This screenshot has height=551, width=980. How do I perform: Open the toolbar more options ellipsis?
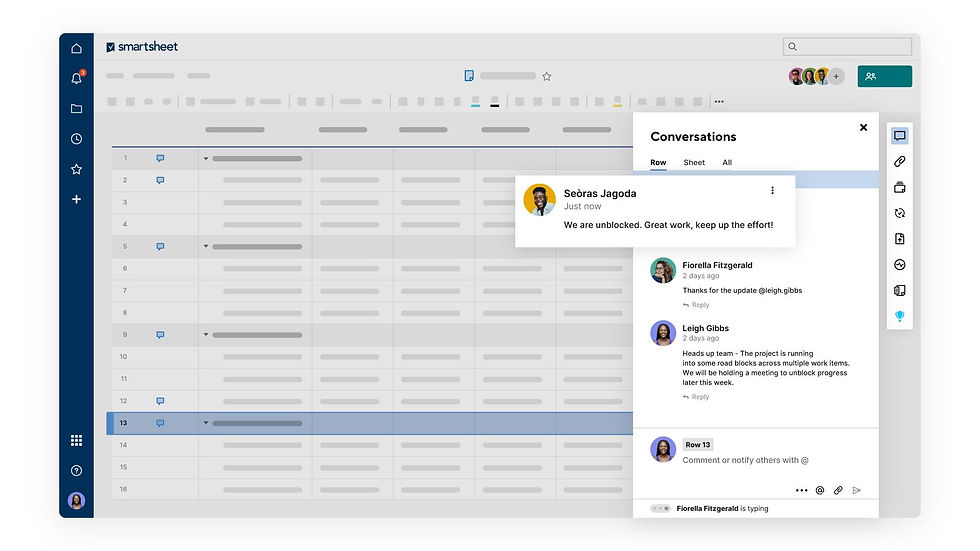click(x=719, y=101)
